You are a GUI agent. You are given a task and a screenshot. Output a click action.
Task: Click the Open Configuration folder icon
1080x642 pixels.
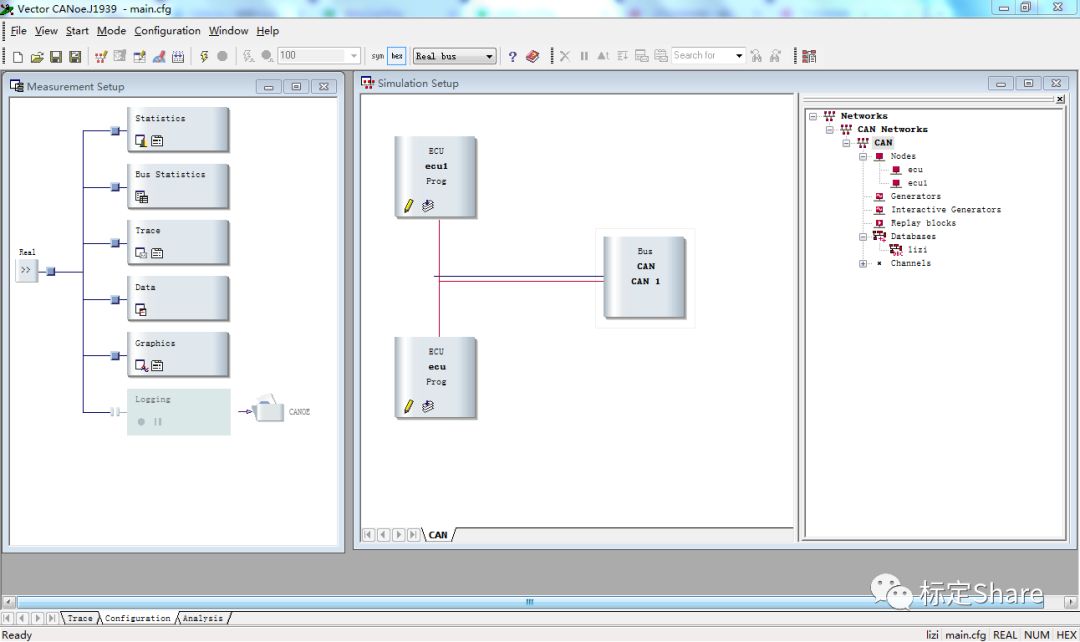coord(37,56)
